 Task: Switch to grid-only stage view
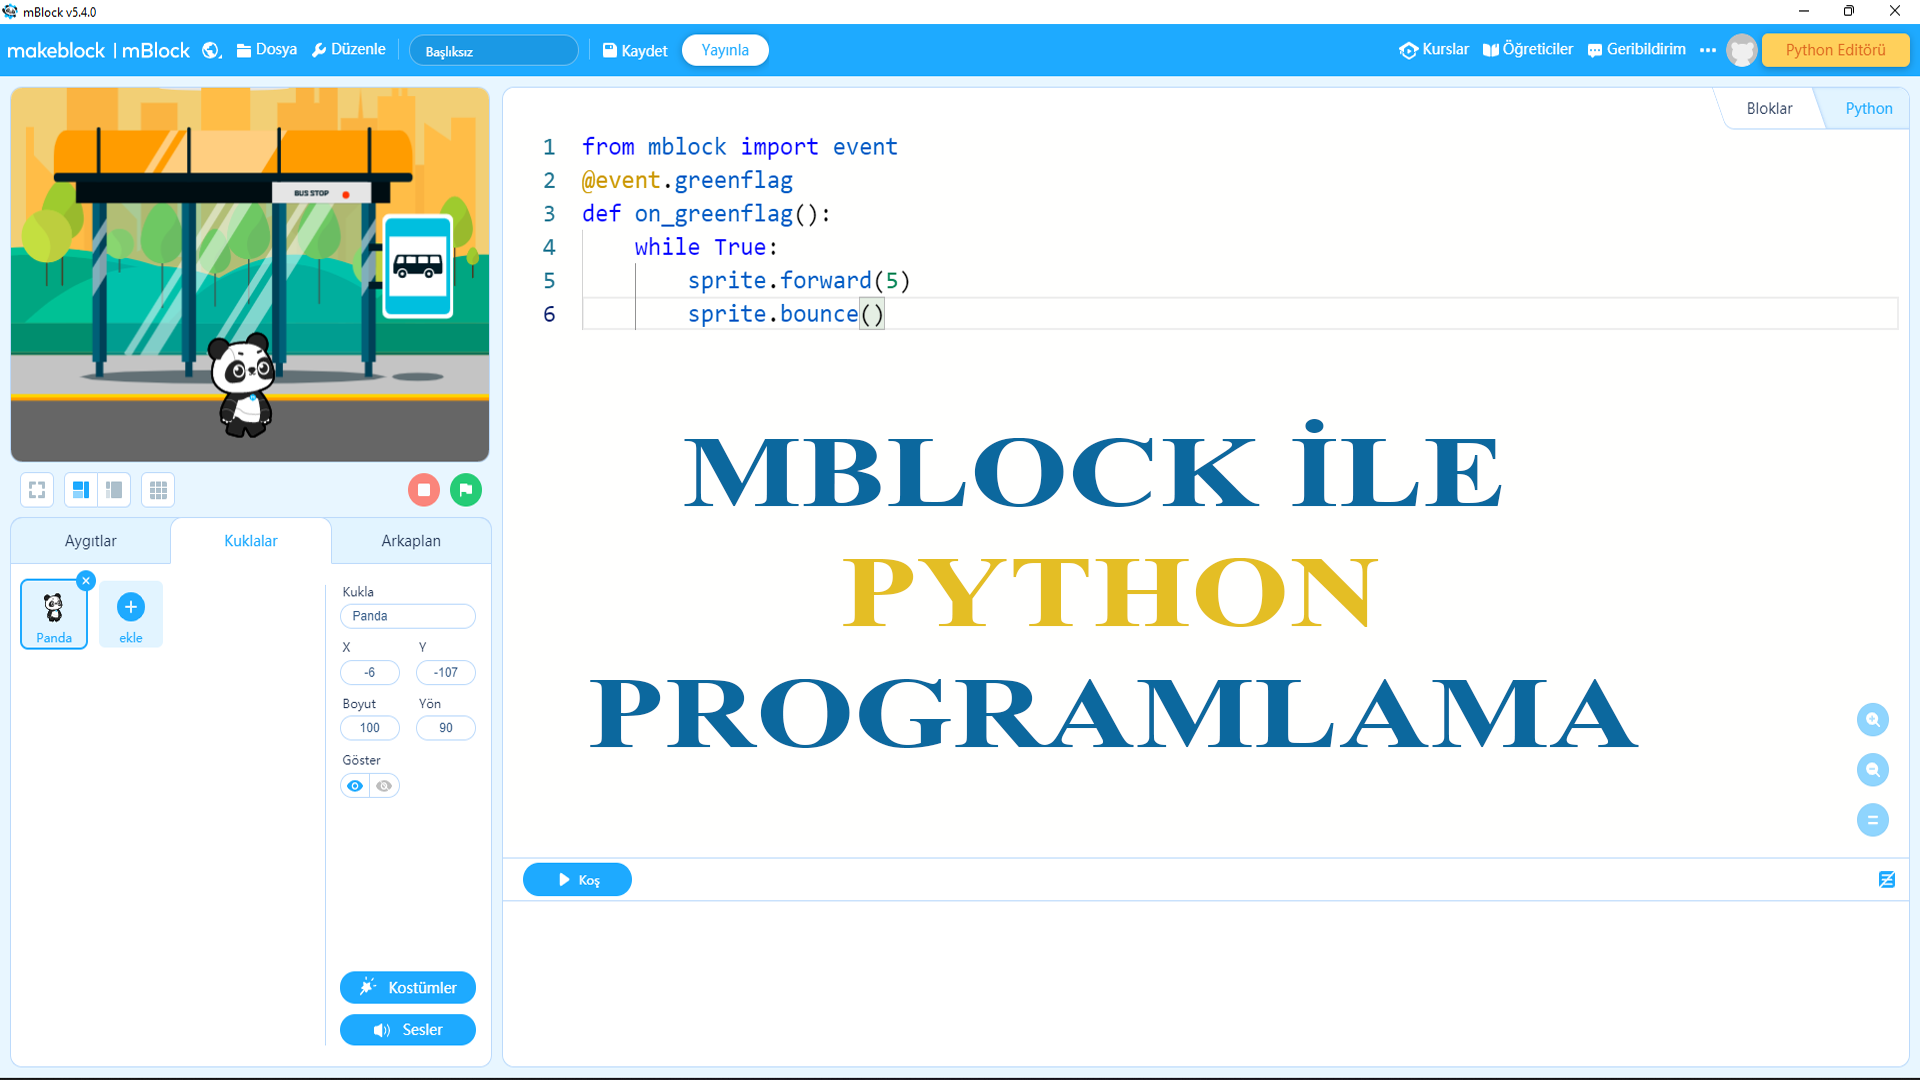click(x=157, y=490)
